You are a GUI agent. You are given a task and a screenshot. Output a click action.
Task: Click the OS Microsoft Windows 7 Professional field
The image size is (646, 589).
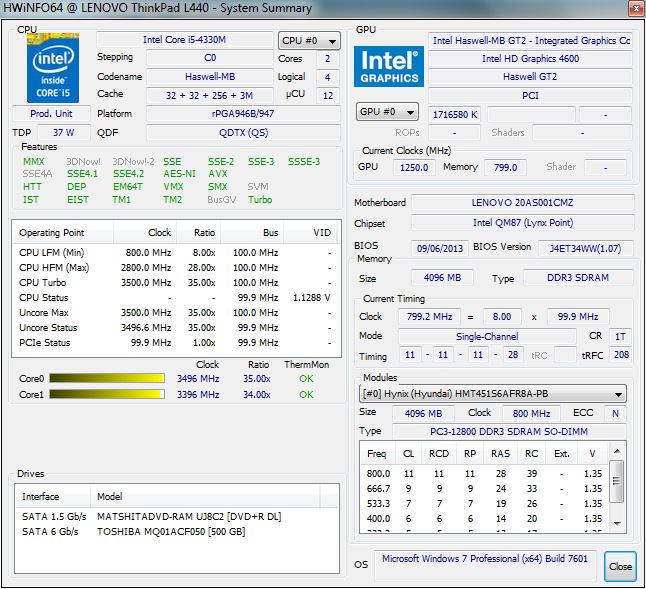tap(485, 565)
